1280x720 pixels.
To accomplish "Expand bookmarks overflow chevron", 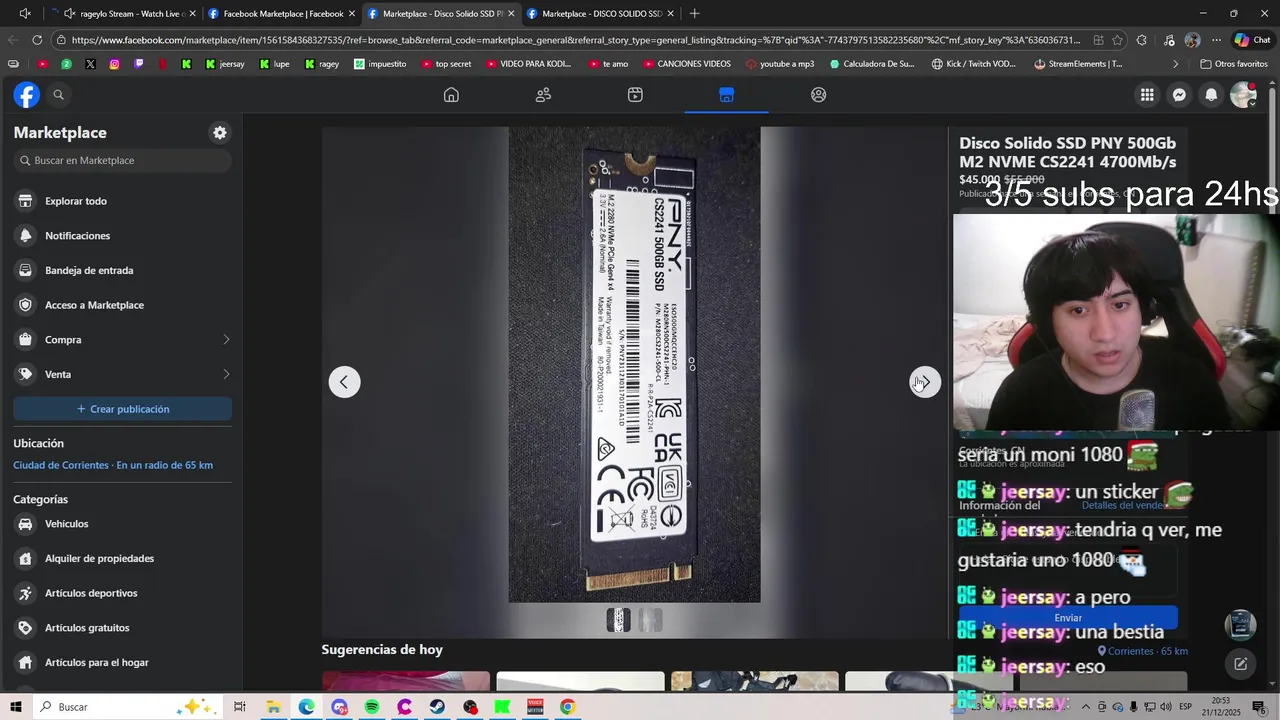I will [x=1175, y=64].
